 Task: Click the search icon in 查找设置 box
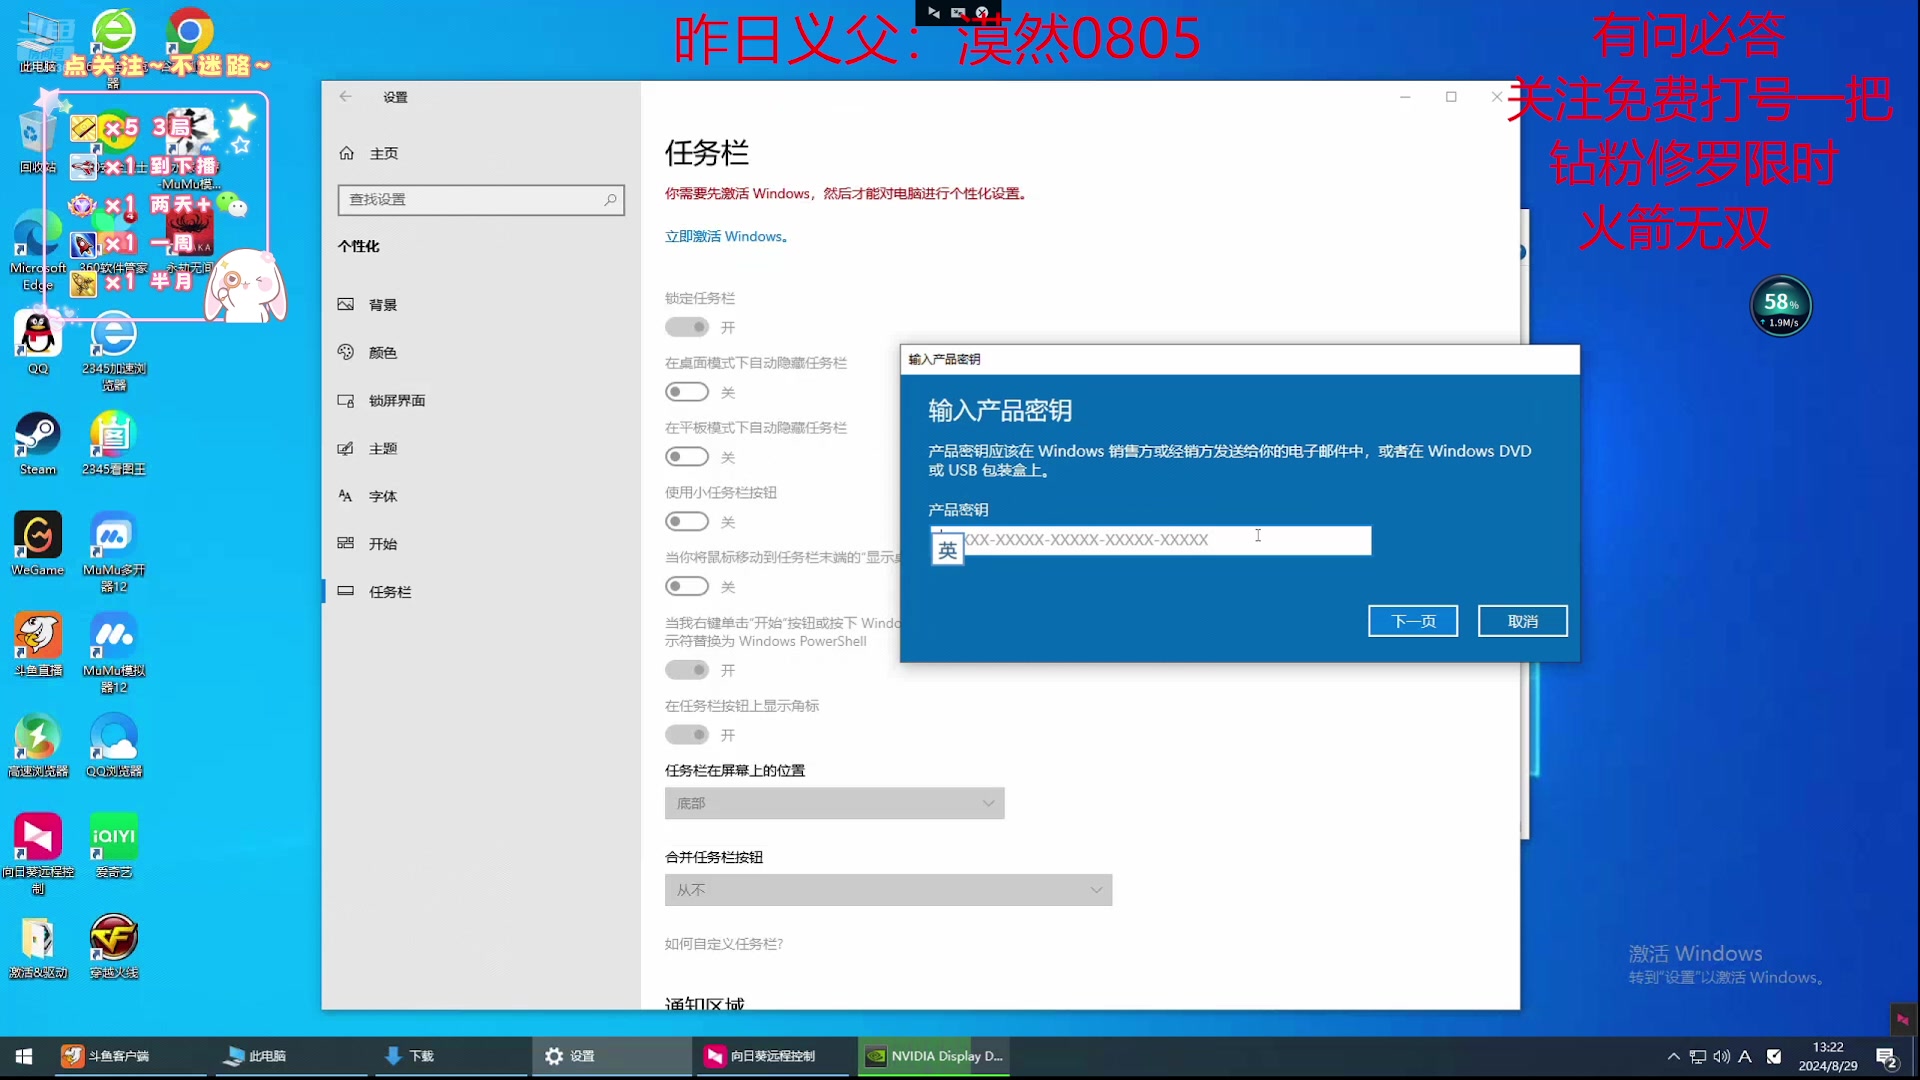pos(610,200)
